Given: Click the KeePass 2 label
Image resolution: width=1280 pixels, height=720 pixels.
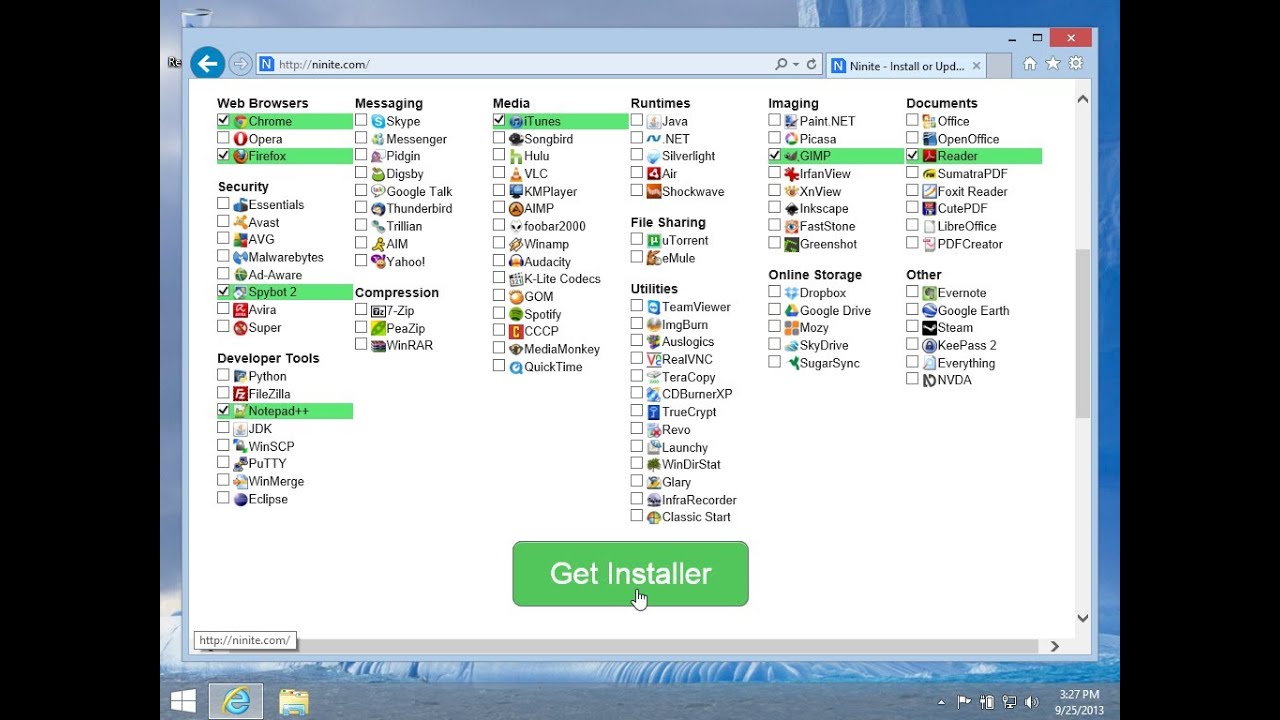Looking at the screenshot, I should click(967, 345).
